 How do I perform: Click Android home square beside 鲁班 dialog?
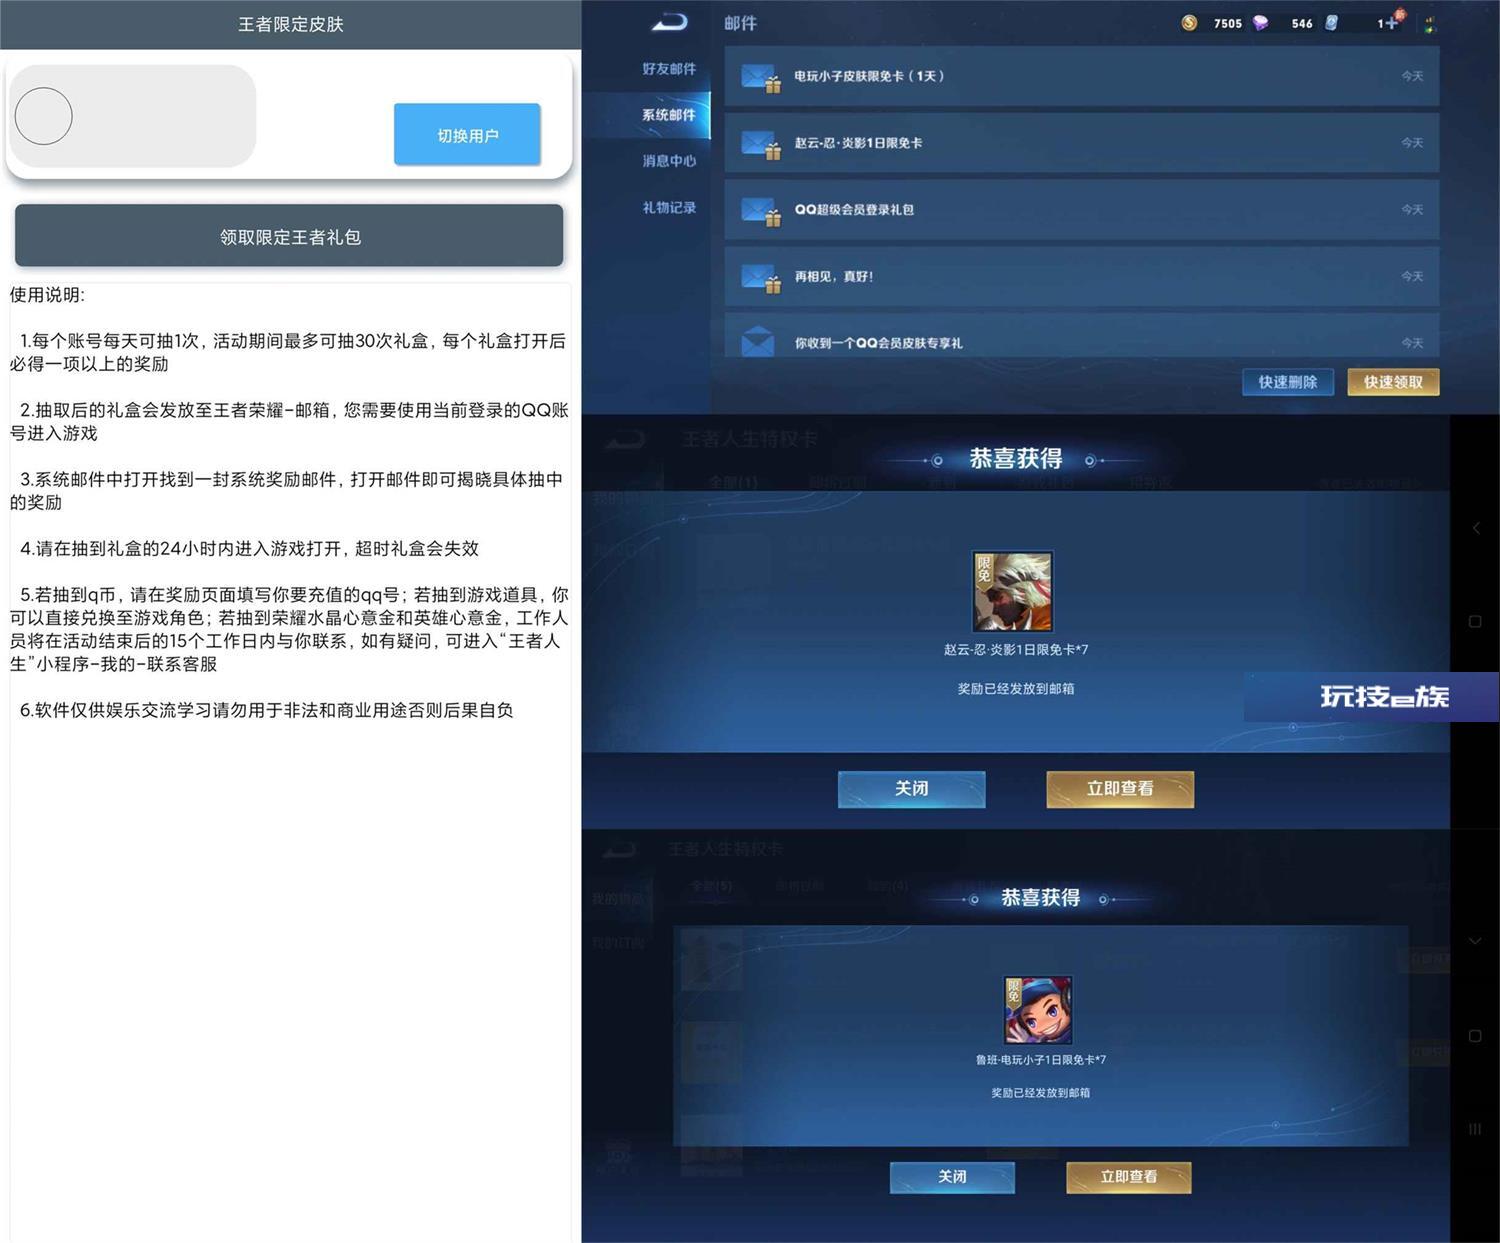click(x=1475, y=1036)
